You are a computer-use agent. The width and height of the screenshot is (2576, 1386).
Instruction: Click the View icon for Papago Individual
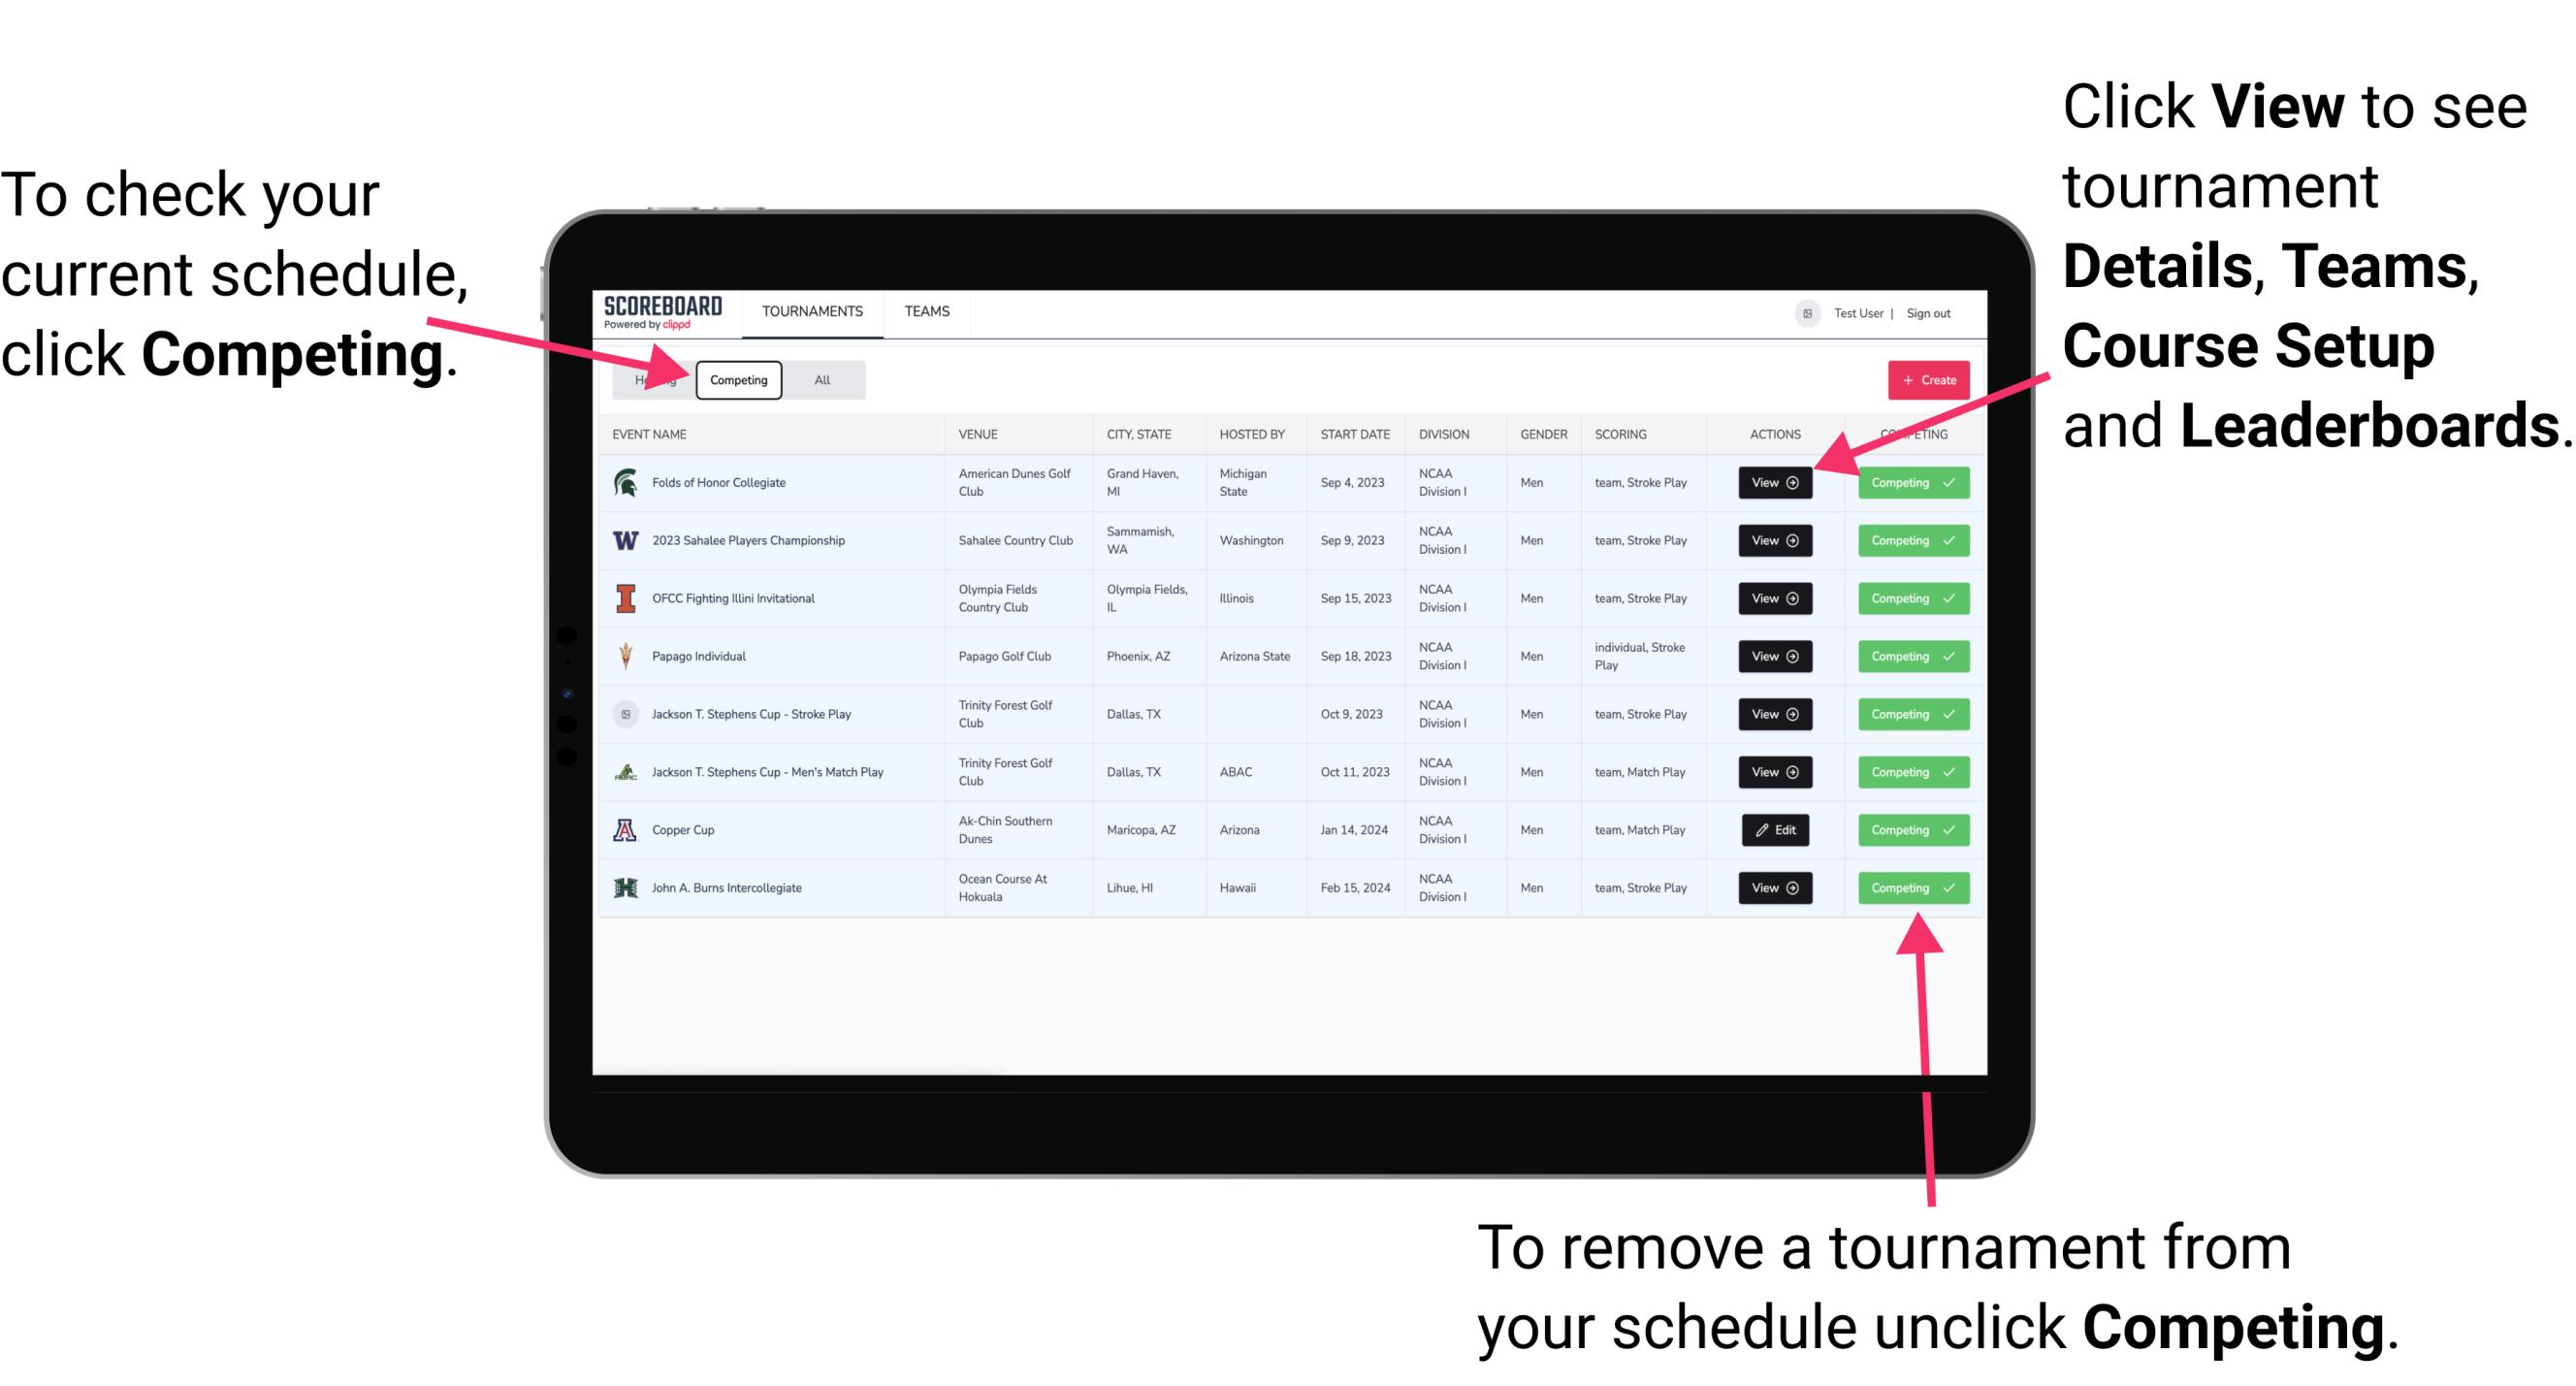tap(1776, 656)
